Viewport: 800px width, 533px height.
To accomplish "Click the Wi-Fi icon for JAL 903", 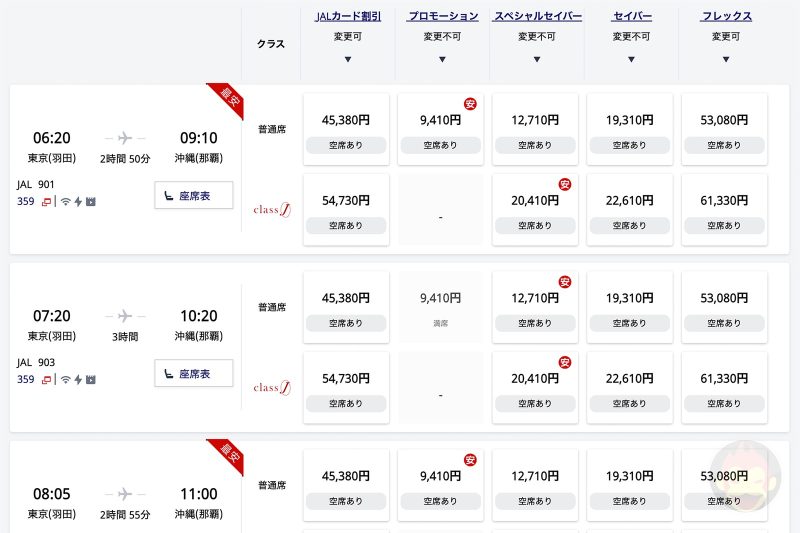I will coord(66,379).
